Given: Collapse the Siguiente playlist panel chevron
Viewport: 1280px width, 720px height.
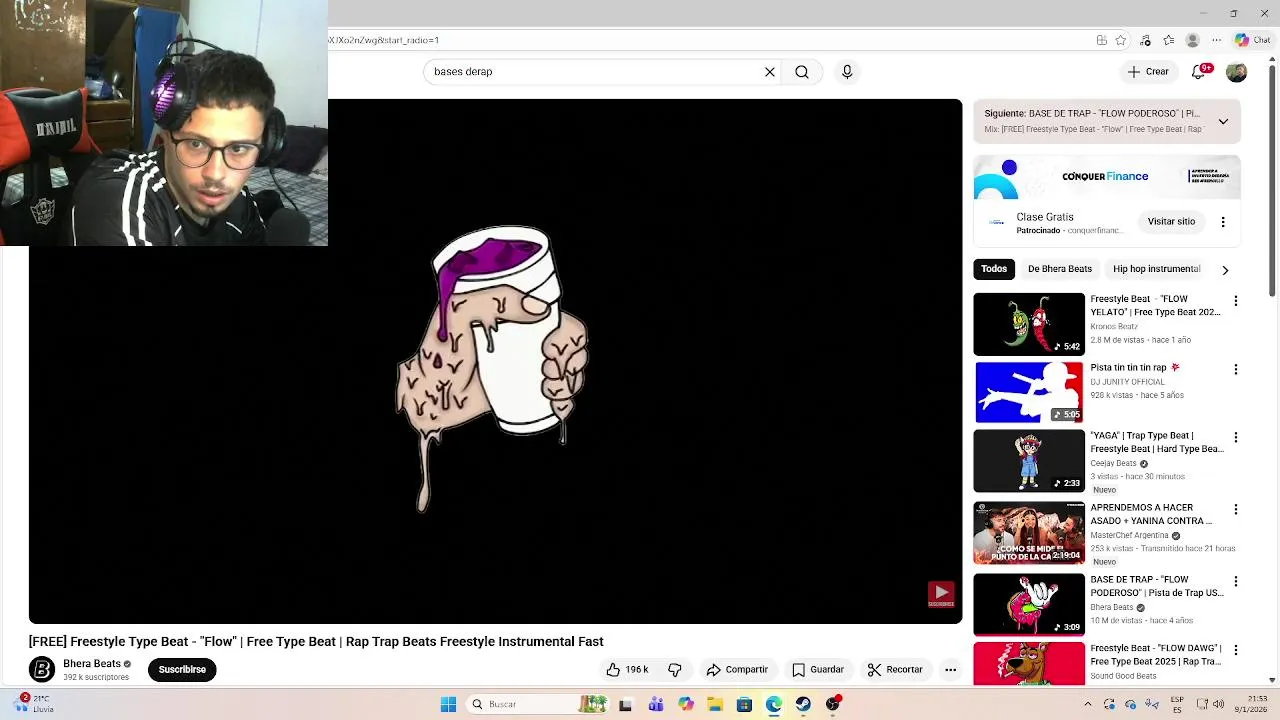Looking at the screenshot, I should pyautogui.click(x=1223, y=121).
